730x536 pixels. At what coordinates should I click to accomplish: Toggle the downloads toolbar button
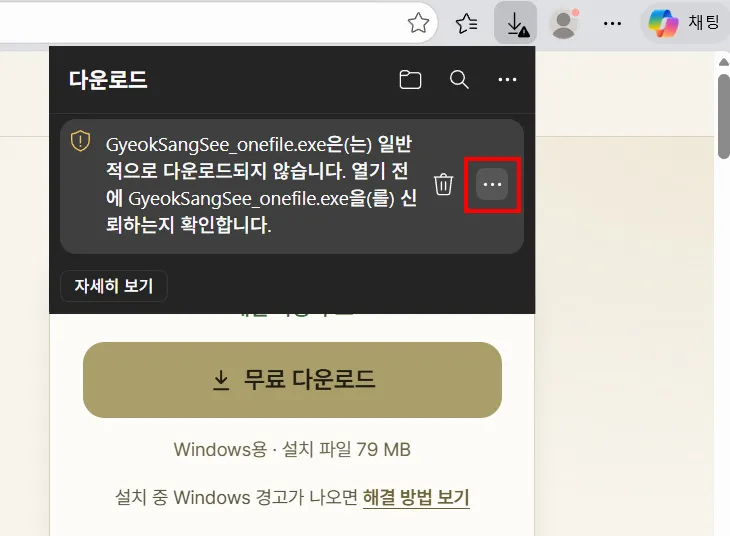pos(515,23)
